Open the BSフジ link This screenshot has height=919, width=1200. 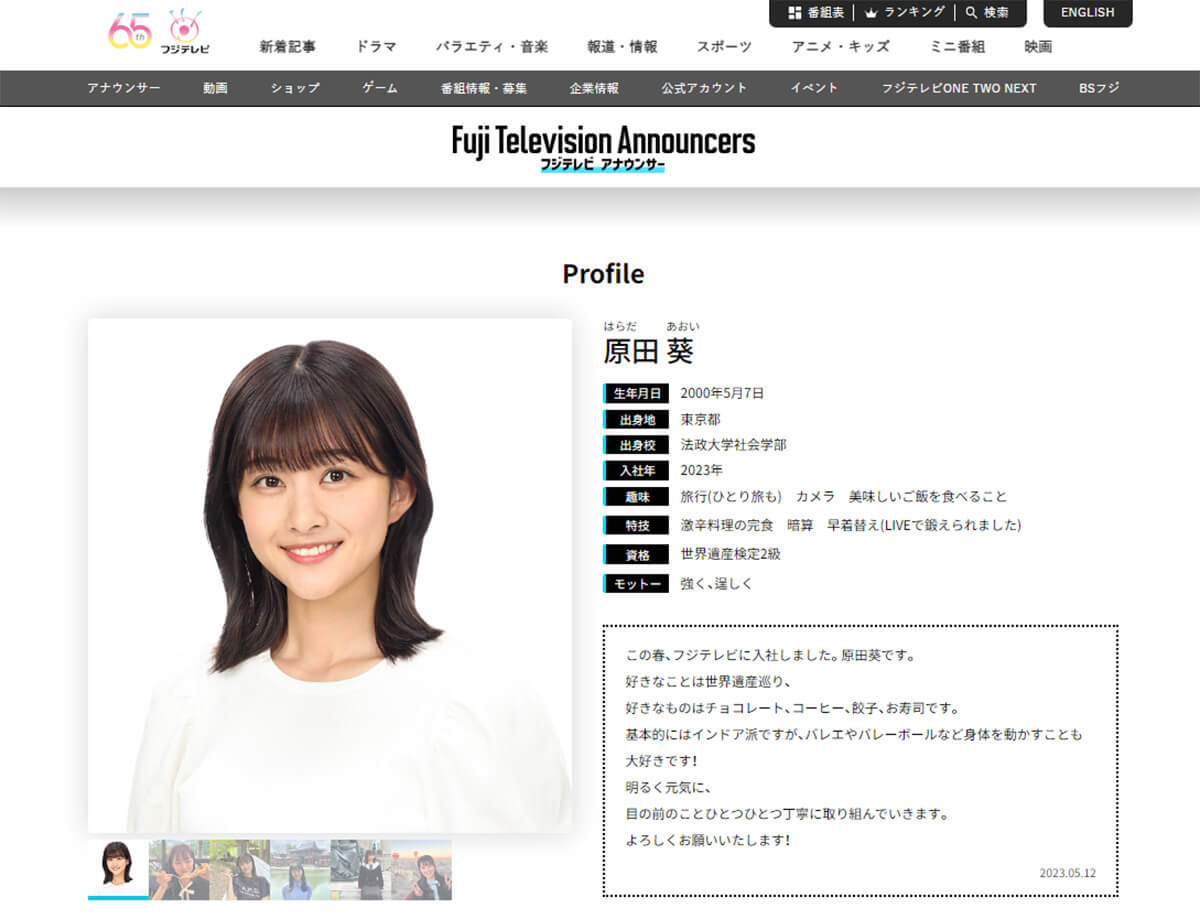coord(1099,88)
